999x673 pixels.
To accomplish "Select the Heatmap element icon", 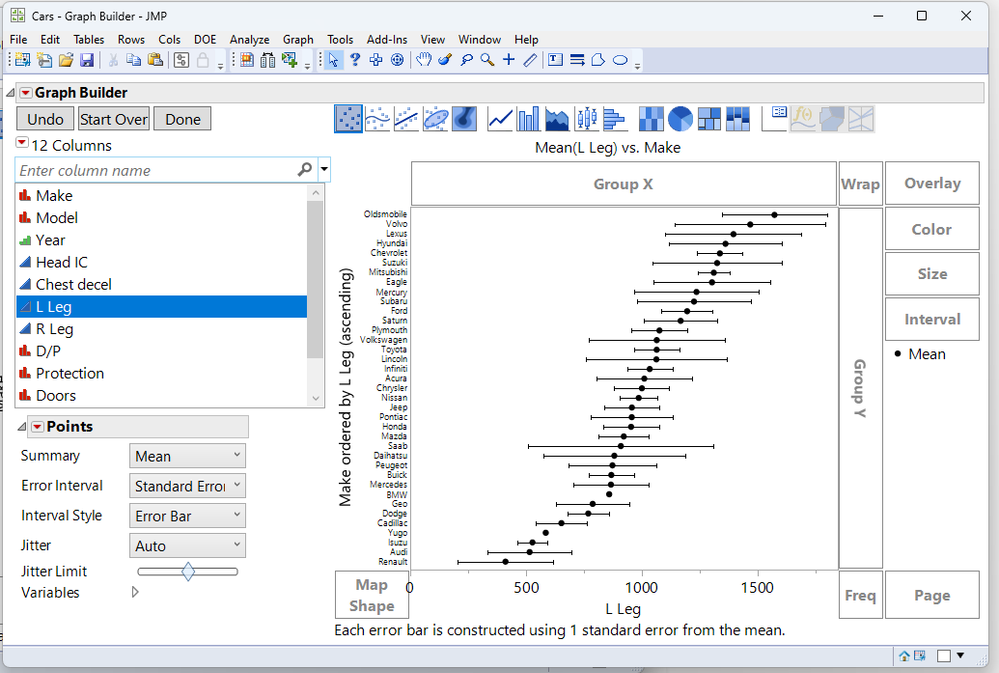I will point(651,119).
